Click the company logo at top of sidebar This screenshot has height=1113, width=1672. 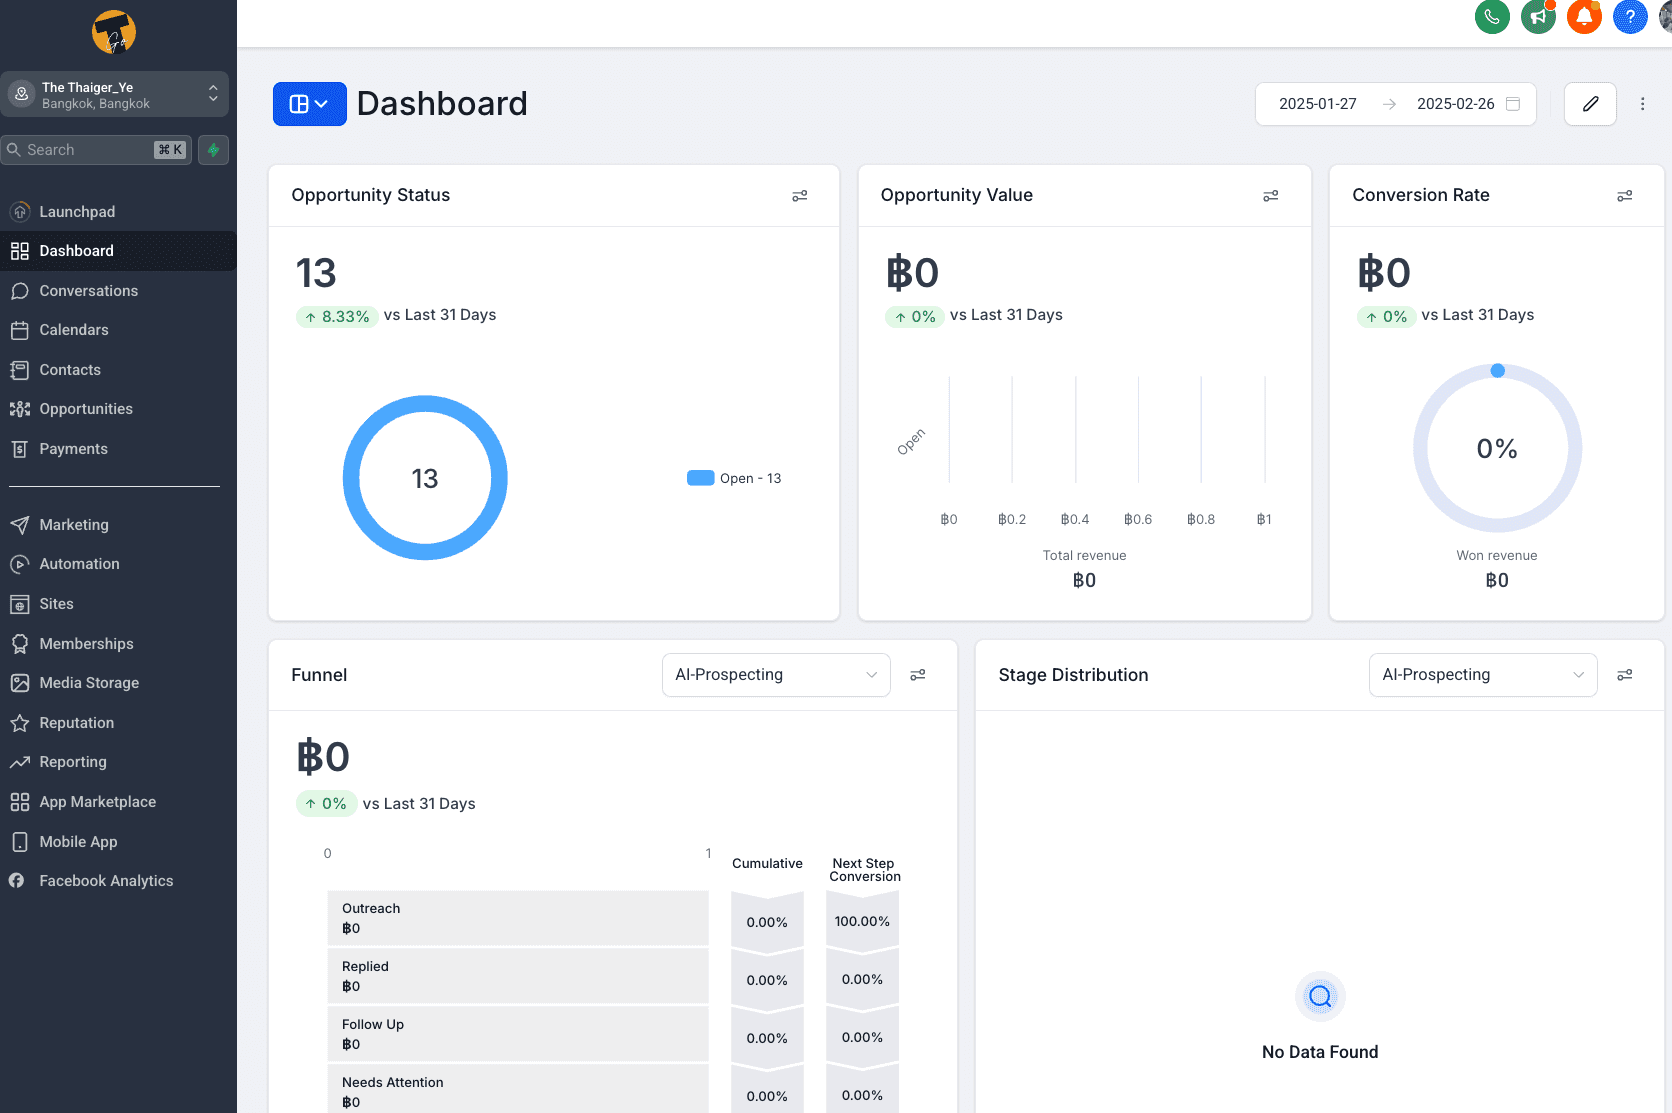pos(114,33)
